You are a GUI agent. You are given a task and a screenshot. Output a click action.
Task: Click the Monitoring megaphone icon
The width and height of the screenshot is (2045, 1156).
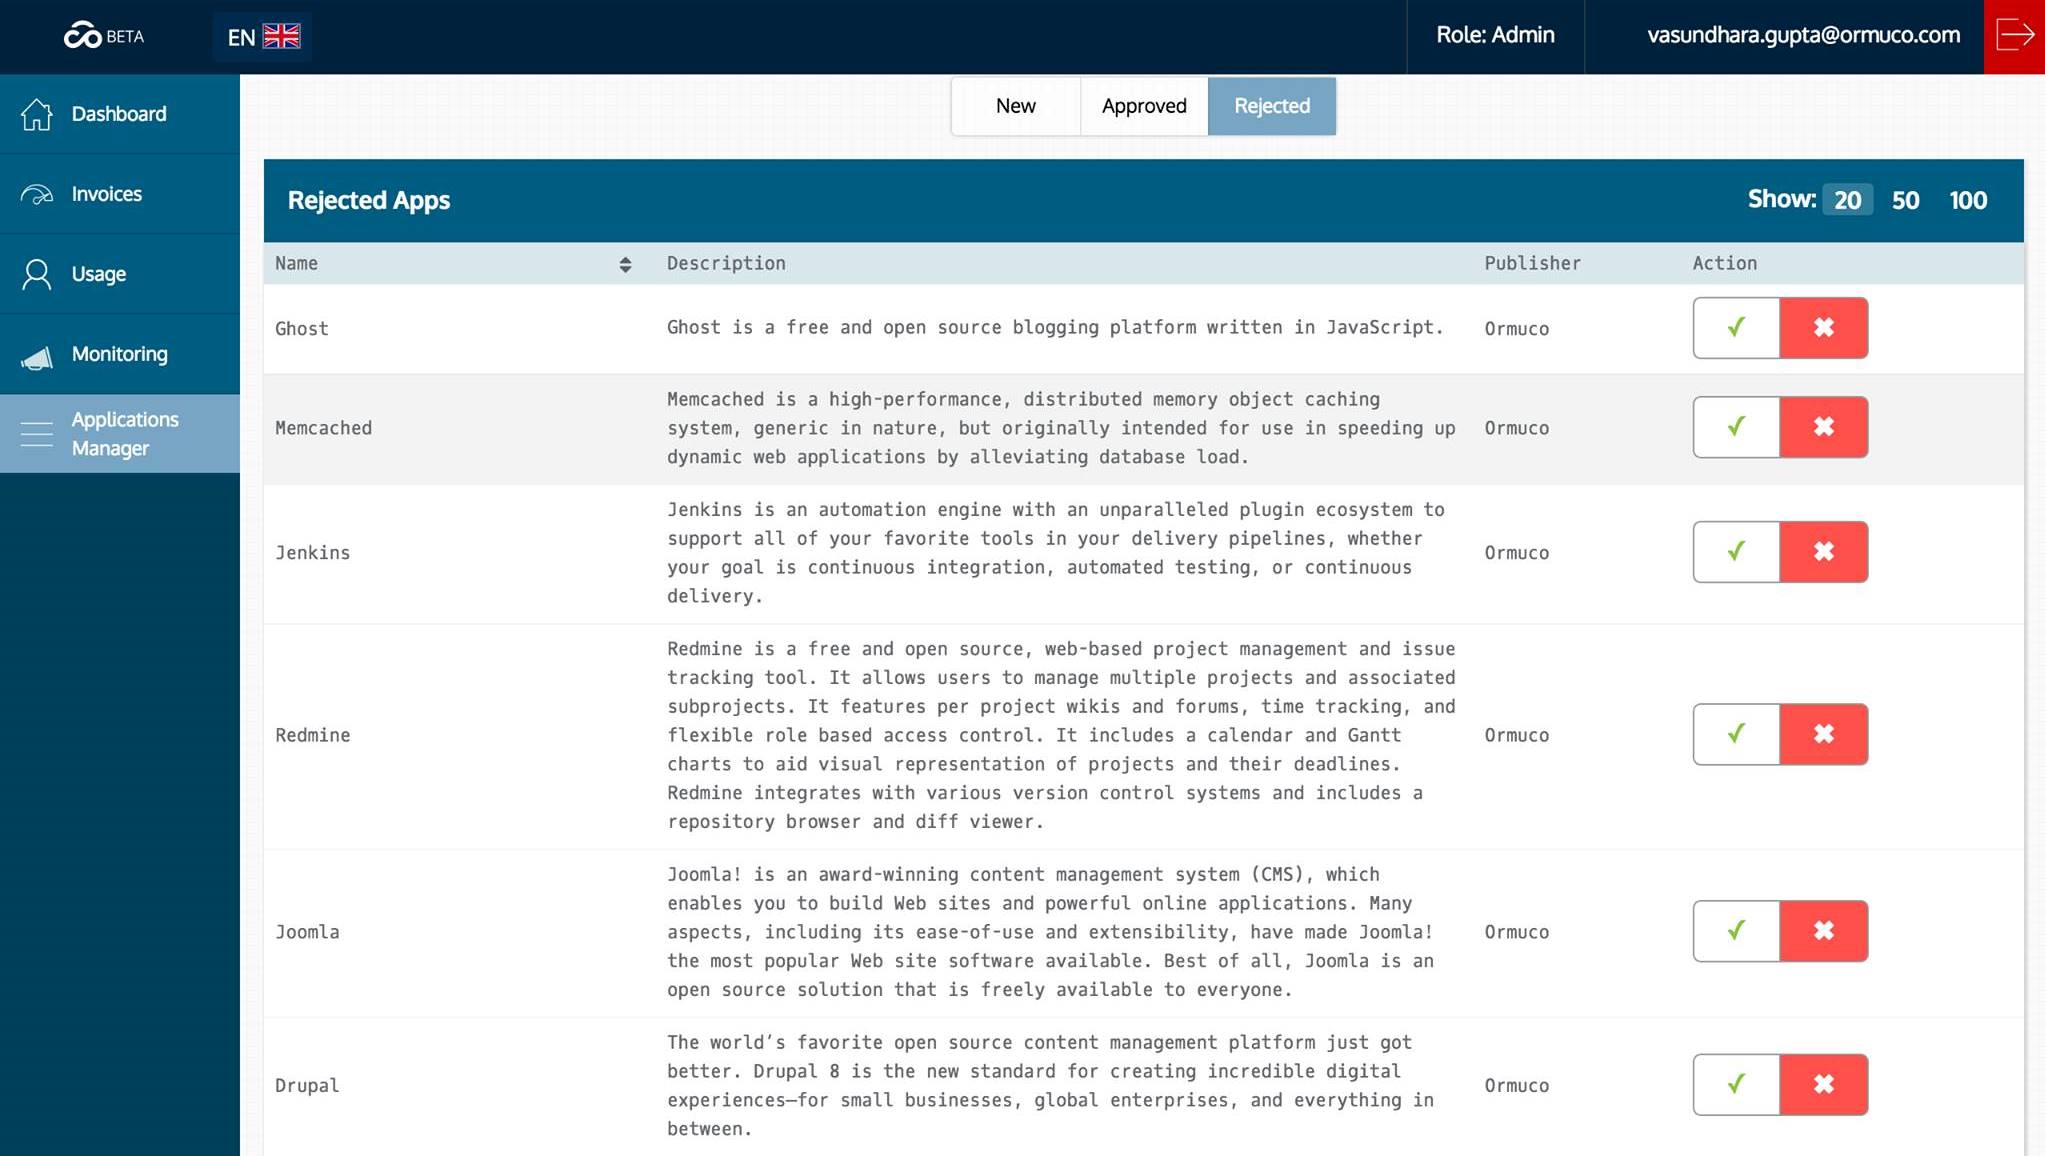(x=37, y=356)
